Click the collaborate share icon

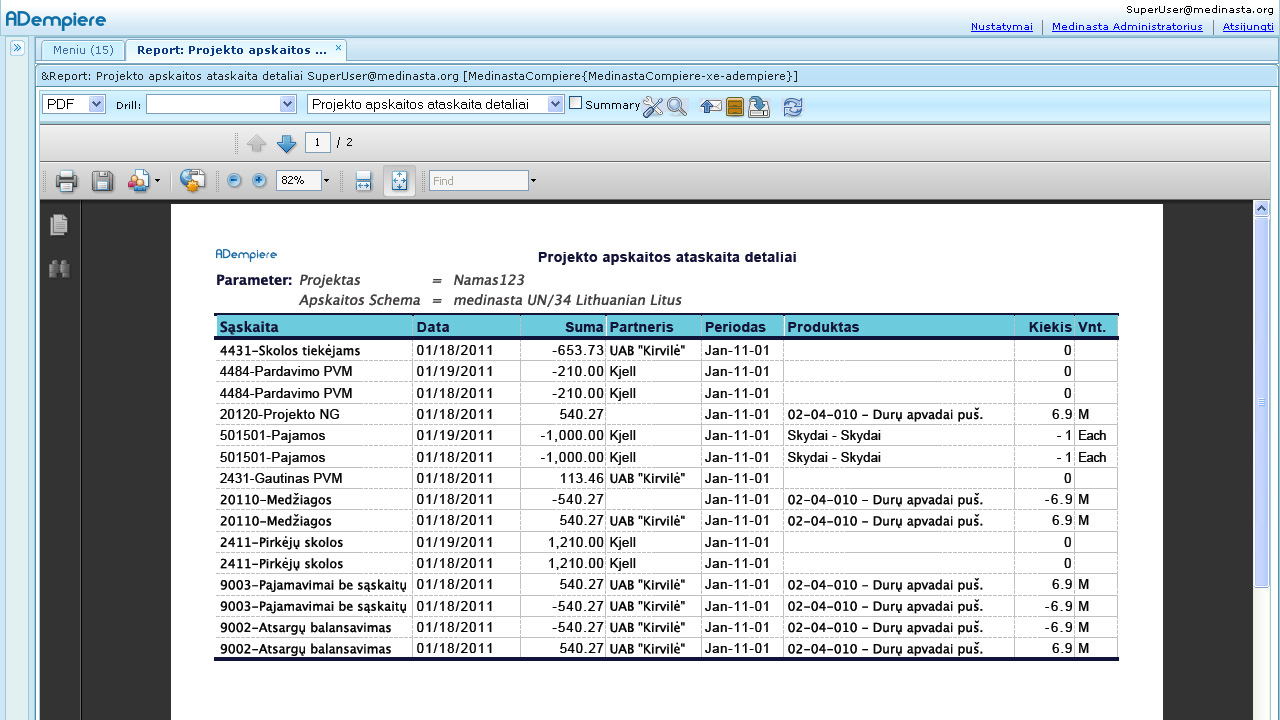[138, 181]
